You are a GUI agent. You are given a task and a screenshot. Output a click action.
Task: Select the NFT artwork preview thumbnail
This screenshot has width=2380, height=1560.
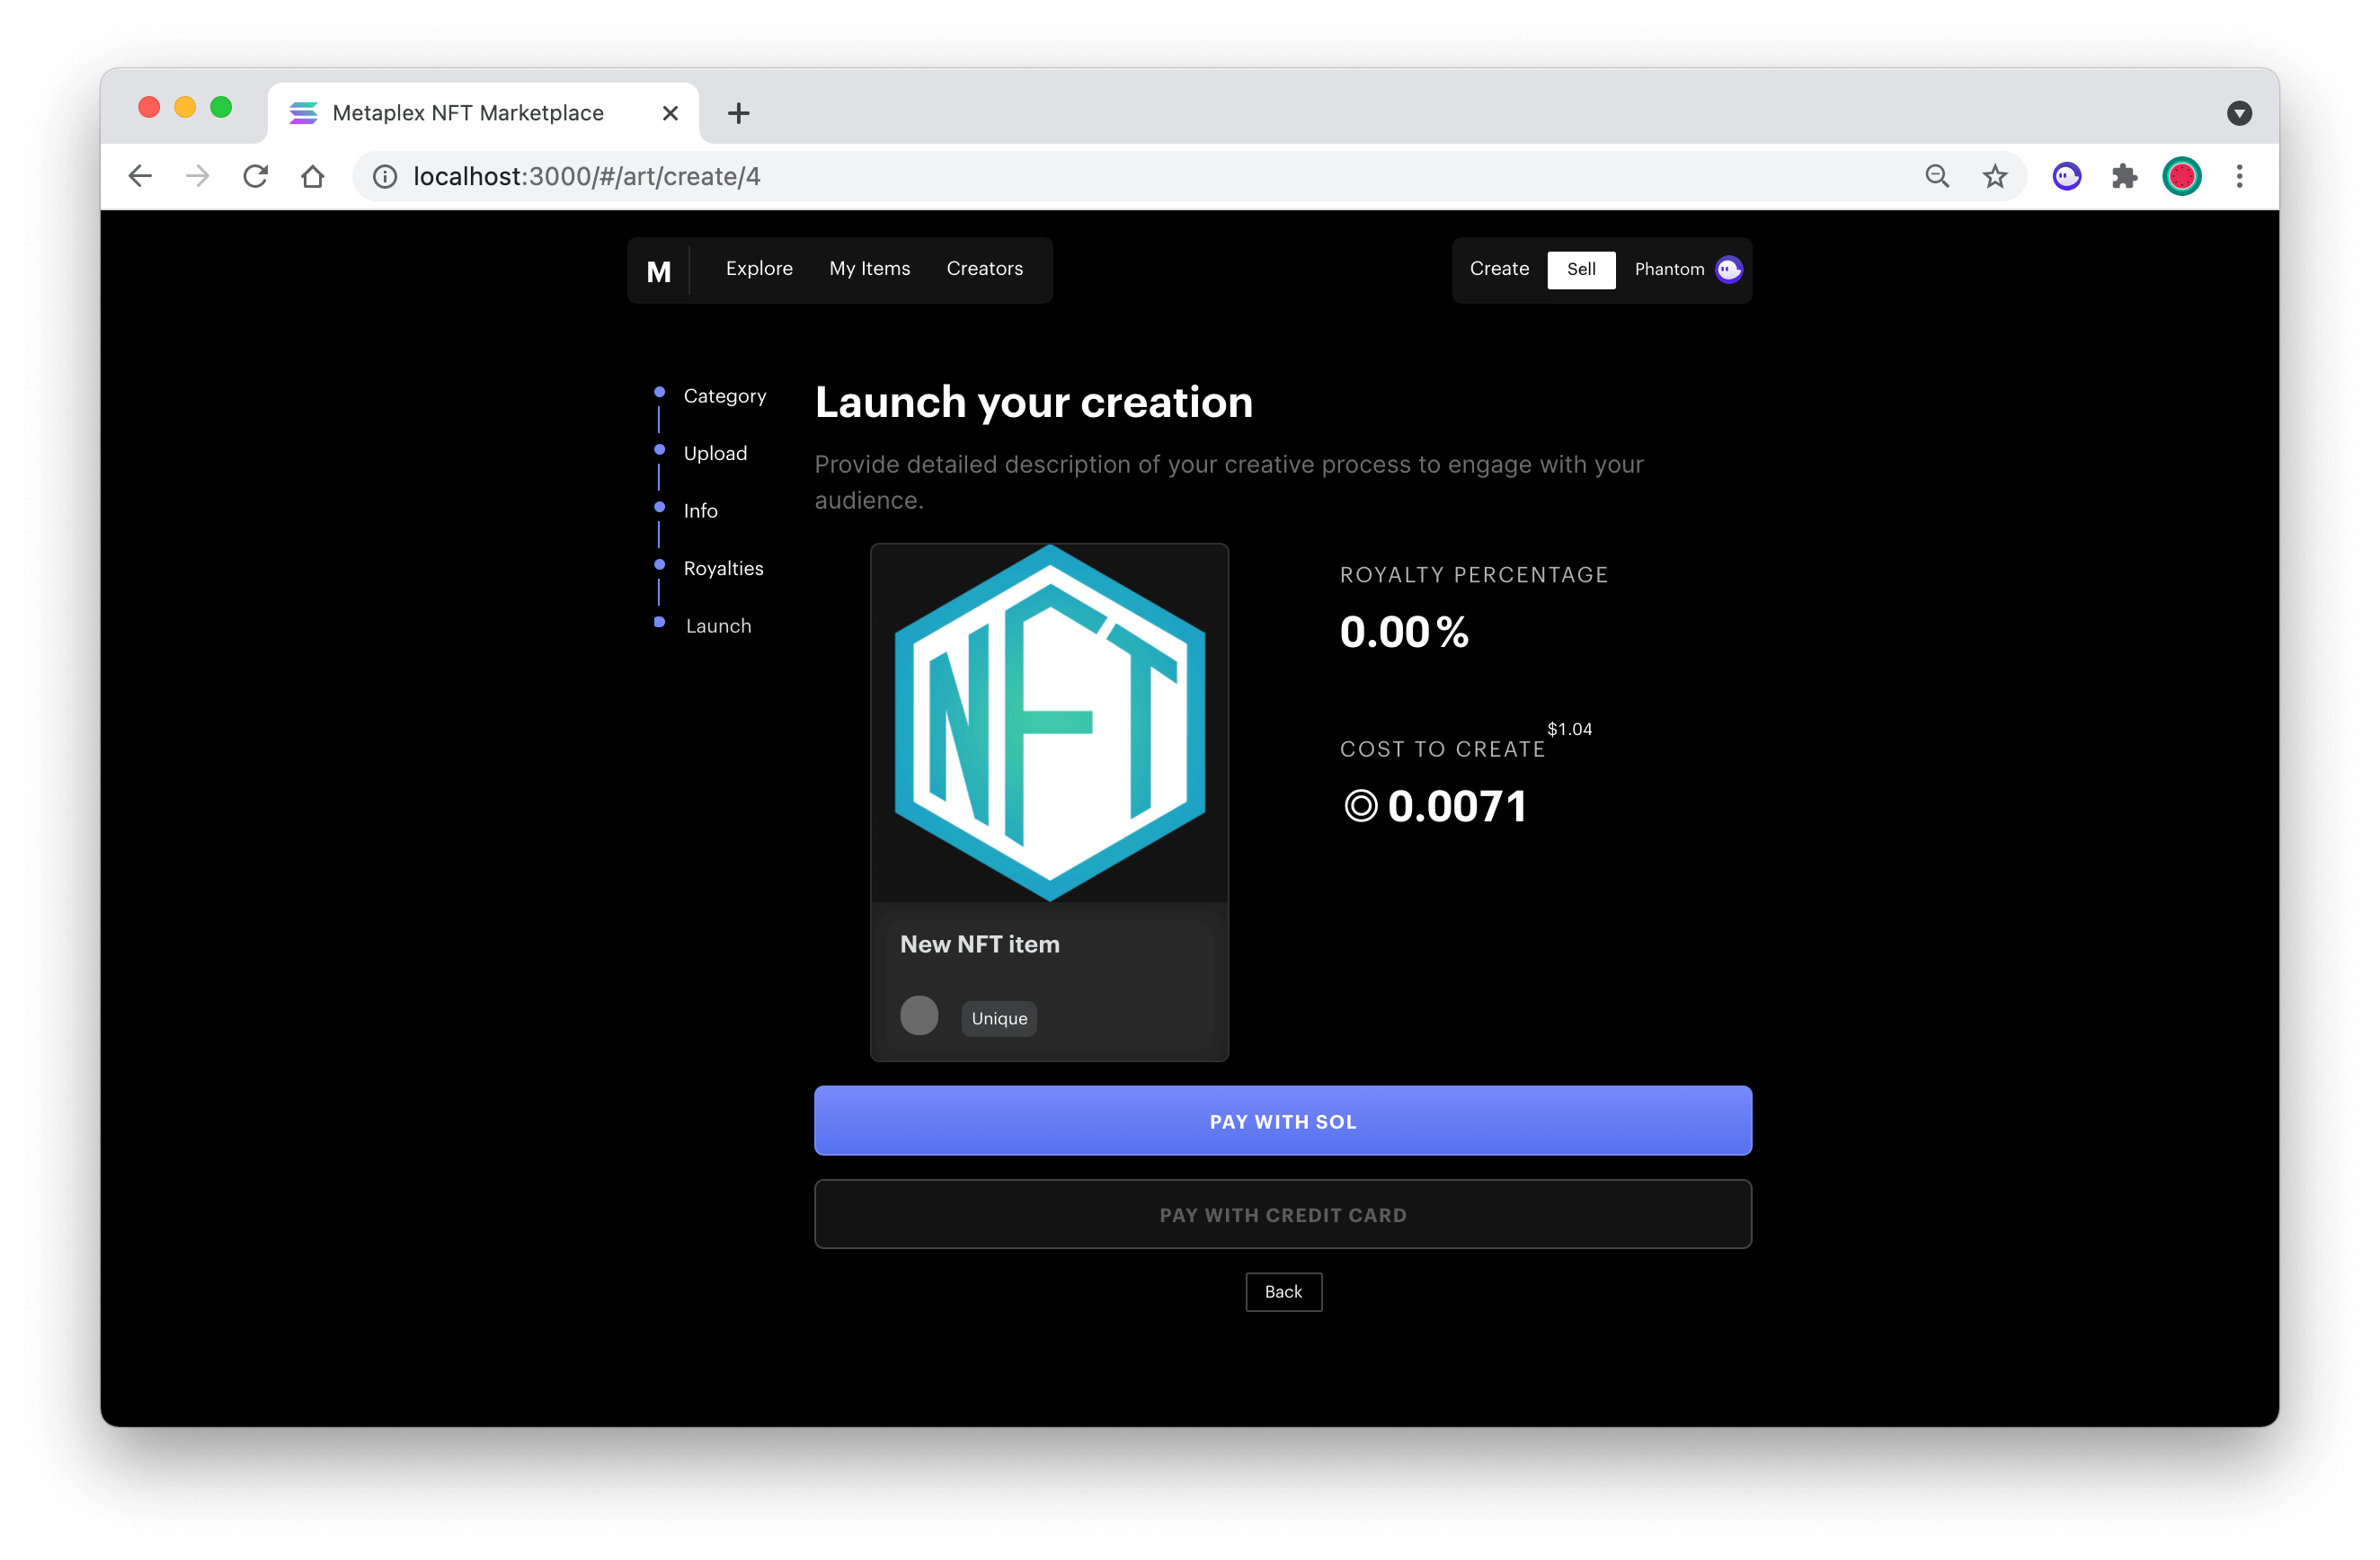[x=1050, y=724]
